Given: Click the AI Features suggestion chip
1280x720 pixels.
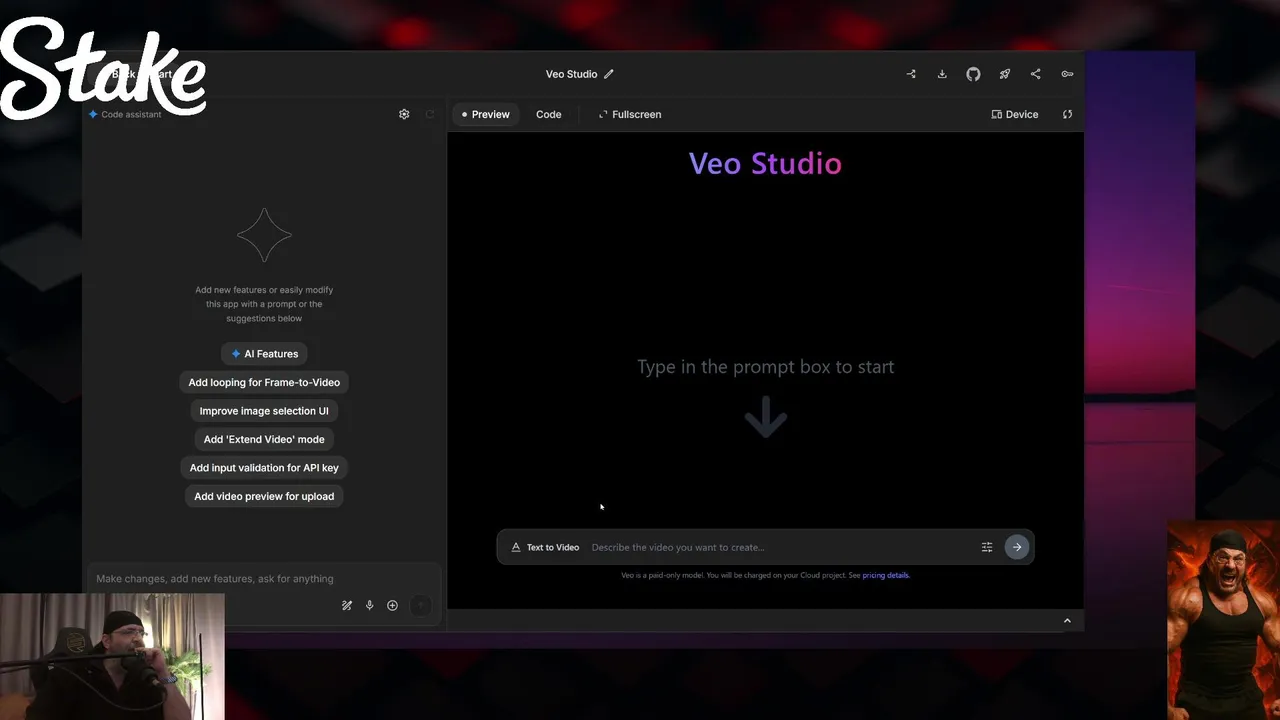Looking at the screenshot, I should 264,354.
